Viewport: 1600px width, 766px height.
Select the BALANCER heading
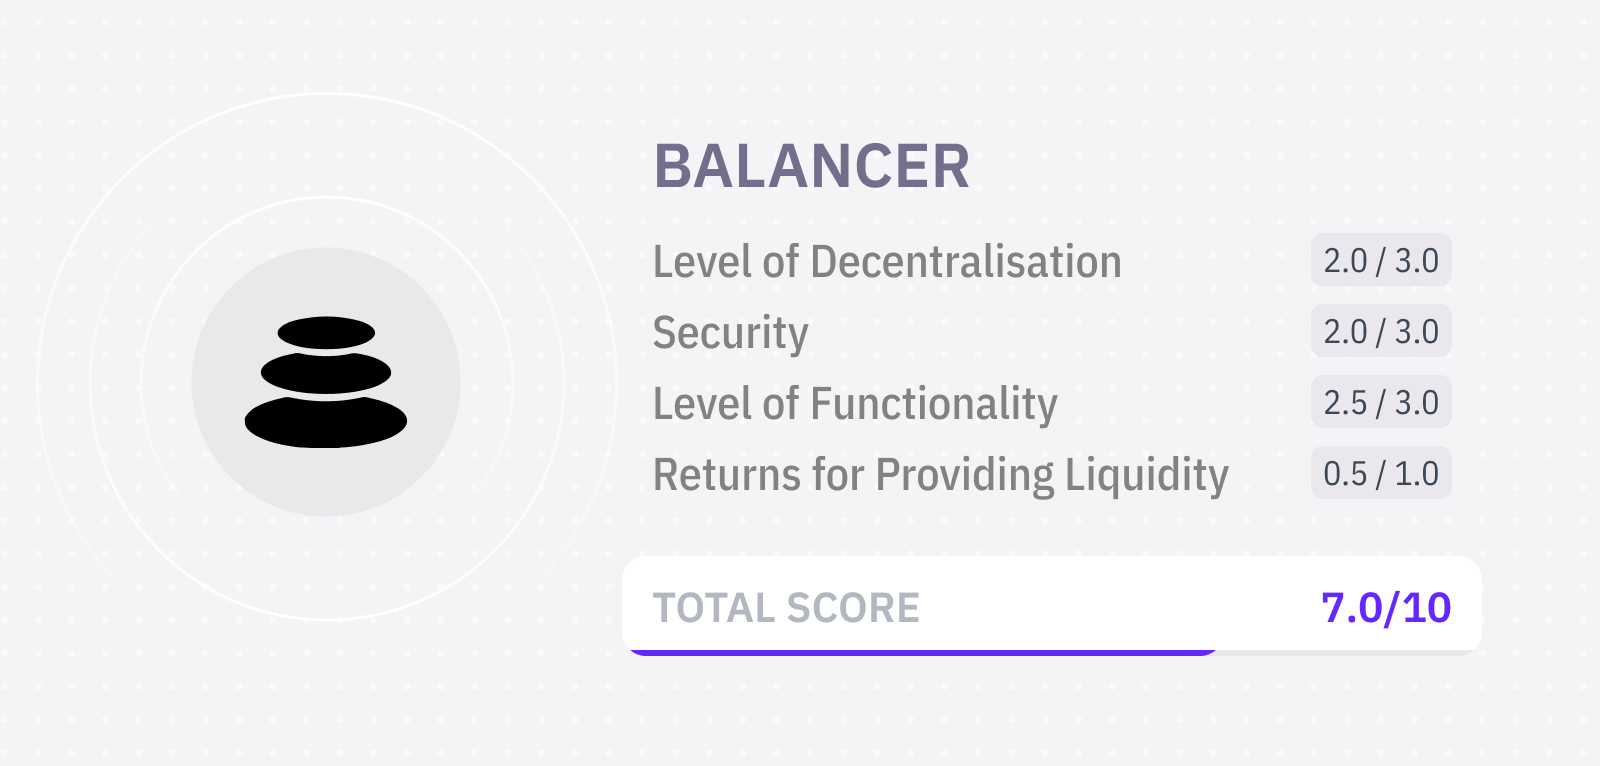811,166
